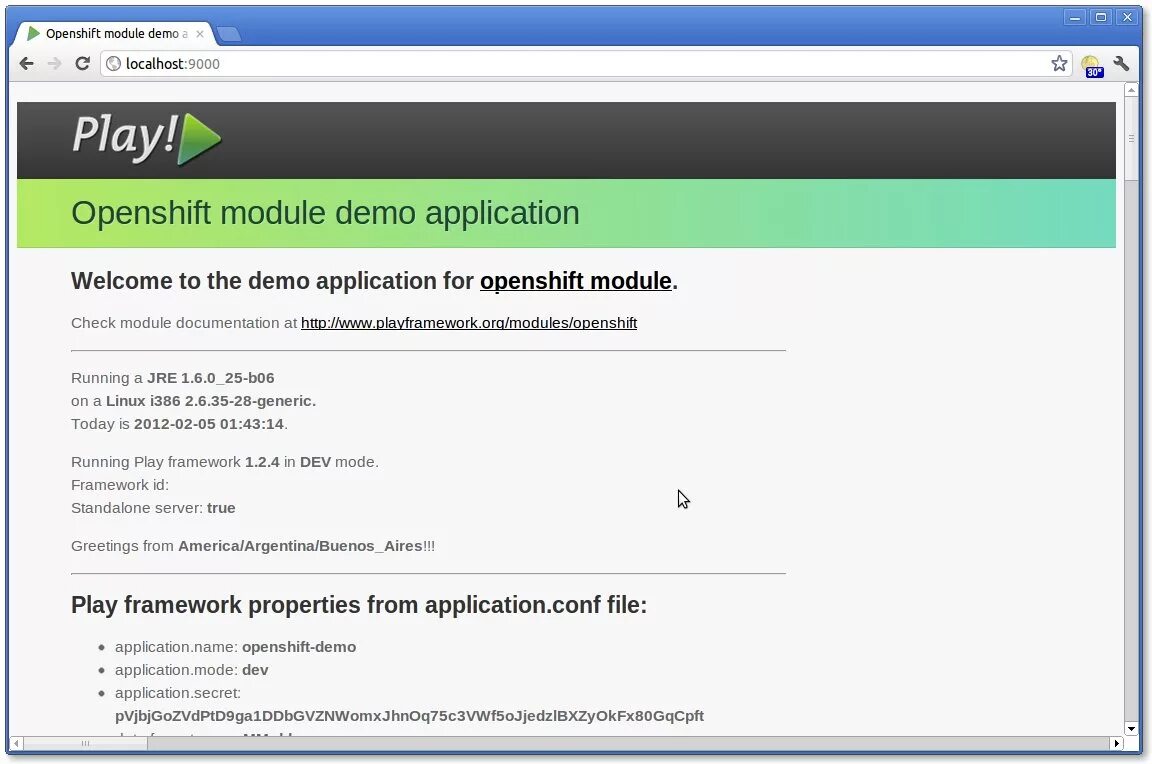Click the vertical scrollbar down arrow
1152x764 pixels.
click(1131, 729)
